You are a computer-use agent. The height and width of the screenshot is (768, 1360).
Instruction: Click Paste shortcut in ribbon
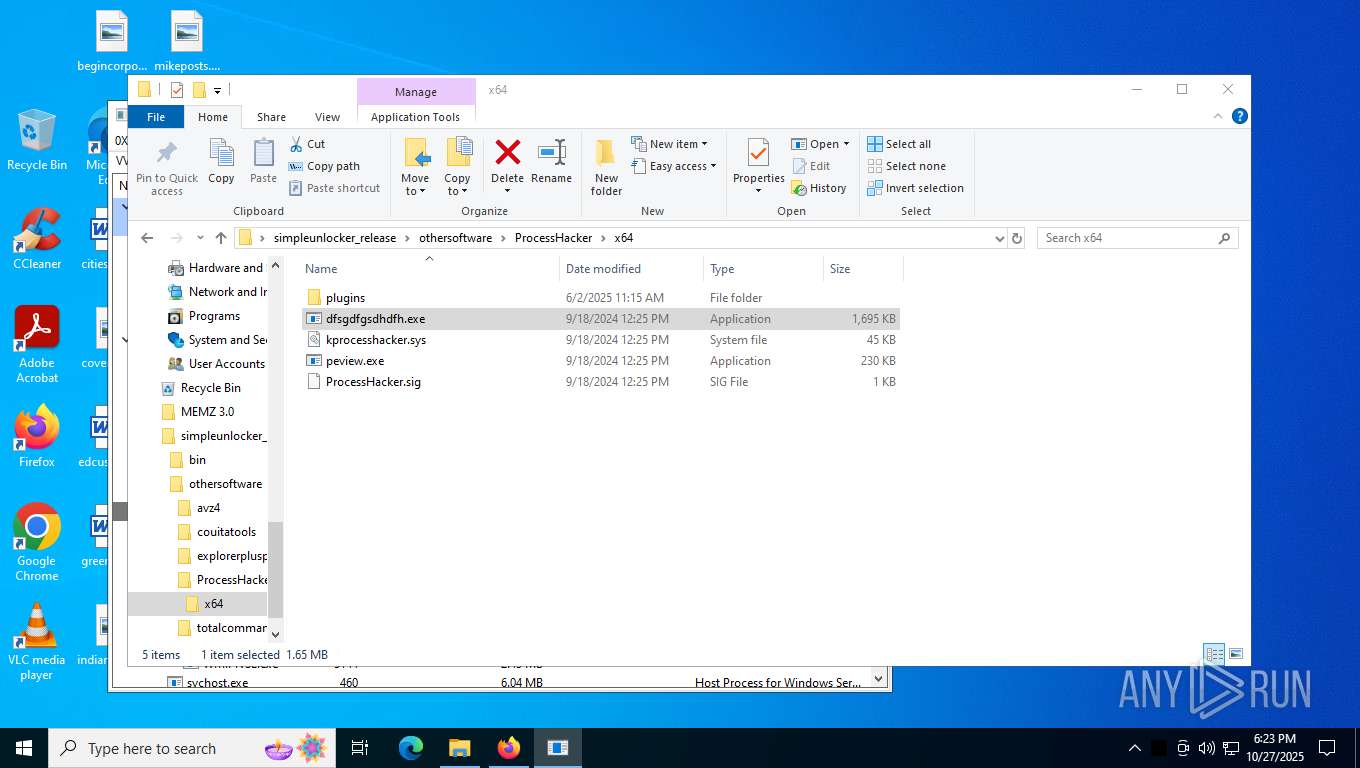tap(334, 188)
